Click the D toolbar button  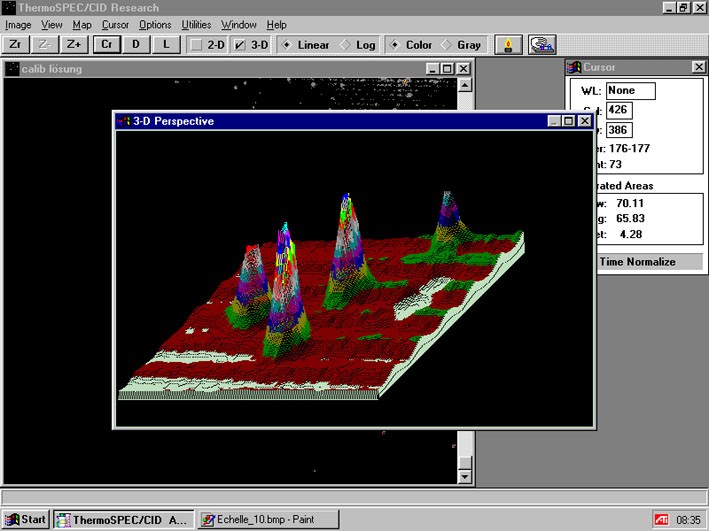point(136,45)
